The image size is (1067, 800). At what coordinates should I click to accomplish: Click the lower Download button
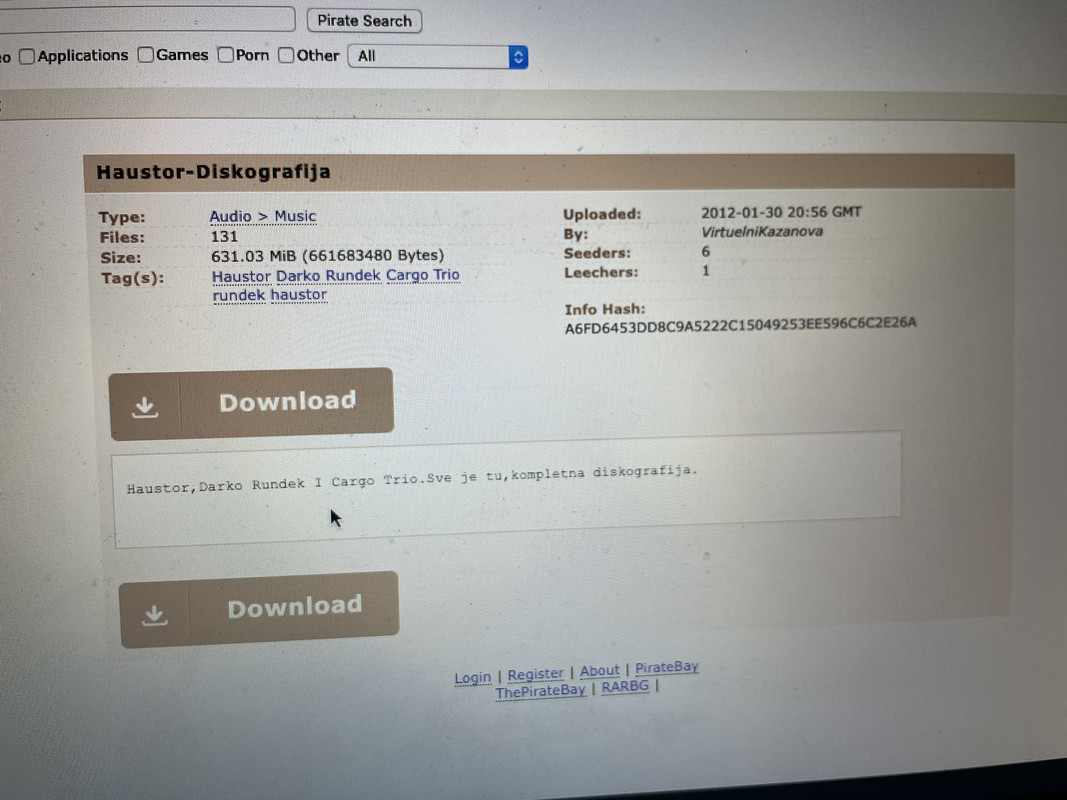tap(259, 609)
